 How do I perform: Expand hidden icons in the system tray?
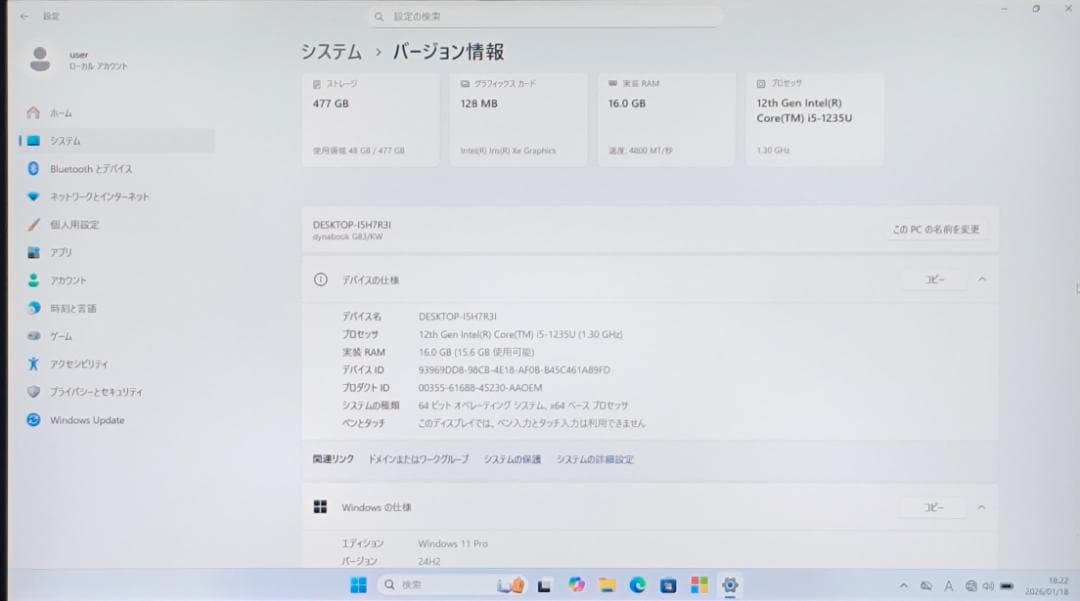(904, 585)
